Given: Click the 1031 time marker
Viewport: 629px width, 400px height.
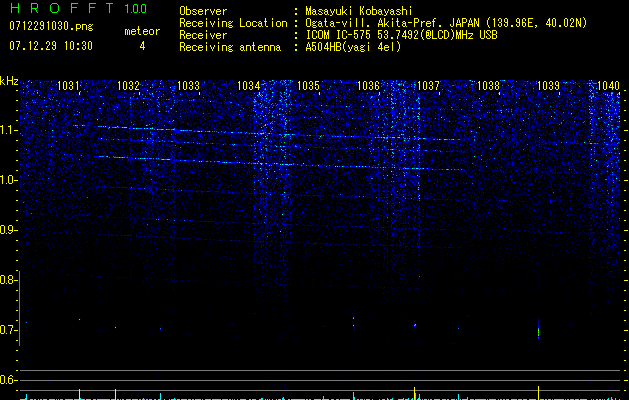Looking at the screenshot, I should point(69,87).
